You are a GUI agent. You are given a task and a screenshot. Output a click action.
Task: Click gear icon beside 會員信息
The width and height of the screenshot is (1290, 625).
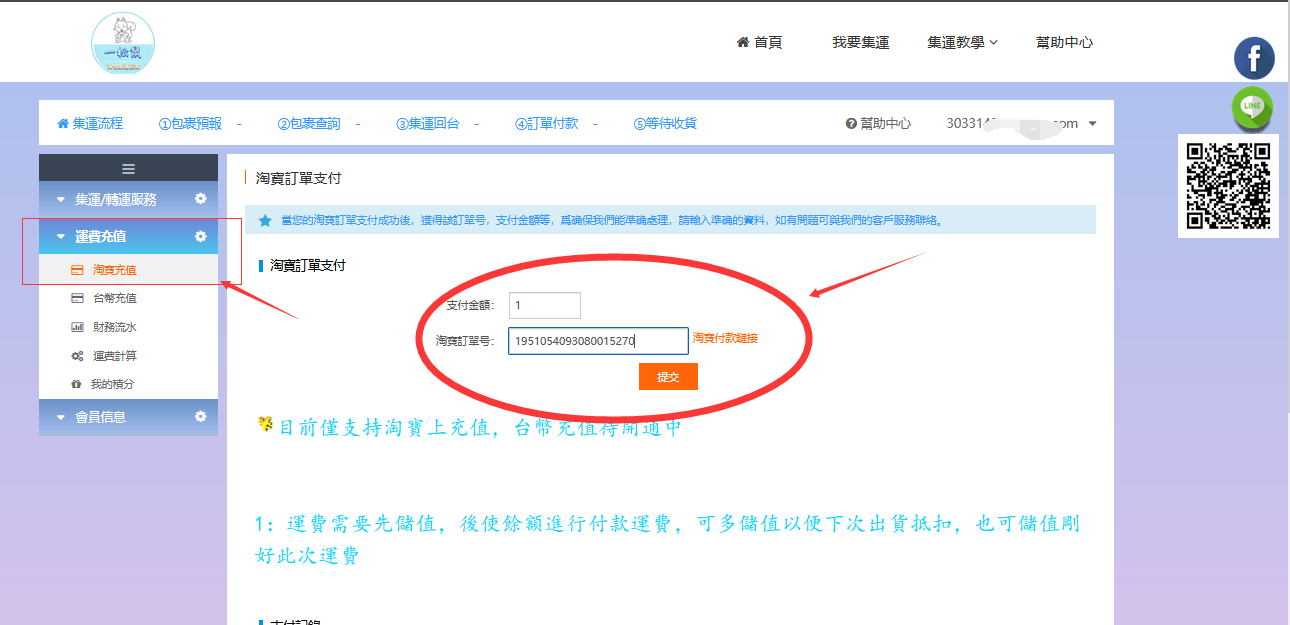201,416
